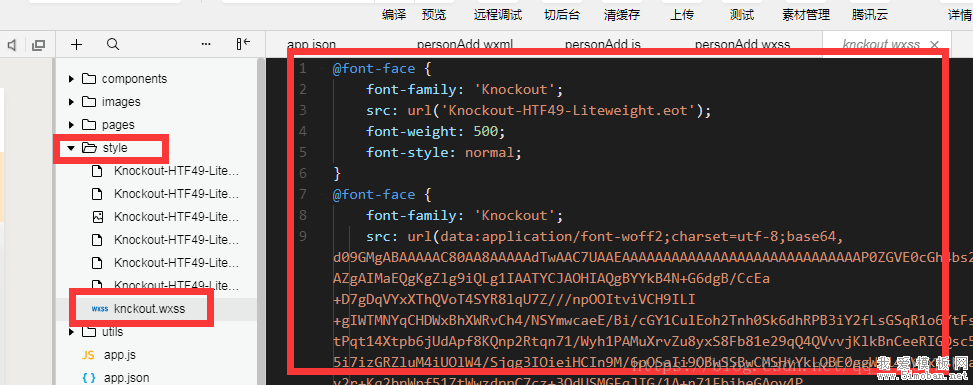Open 素材管理 asset management
The height and width of the screenshot is (385, 973).
coord(806,15)
